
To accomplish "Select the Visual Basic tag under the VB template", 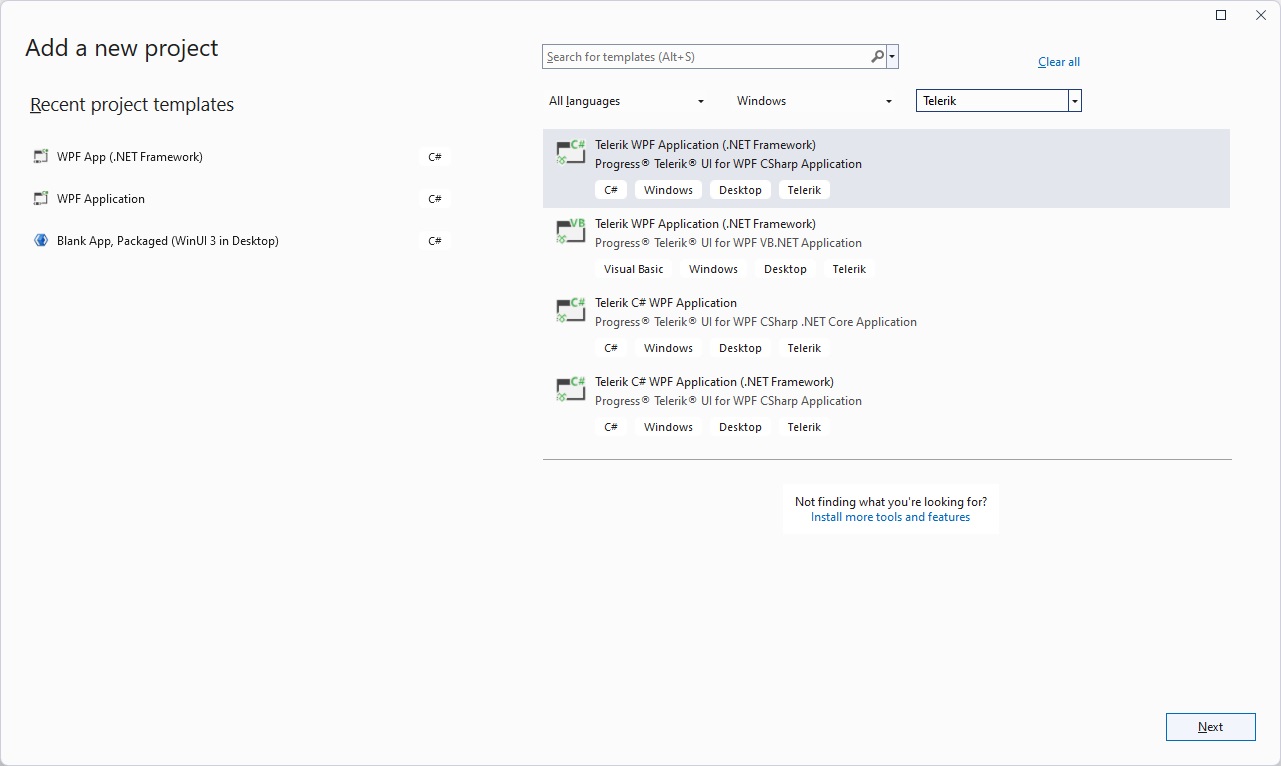I will [x=633, y=268].
